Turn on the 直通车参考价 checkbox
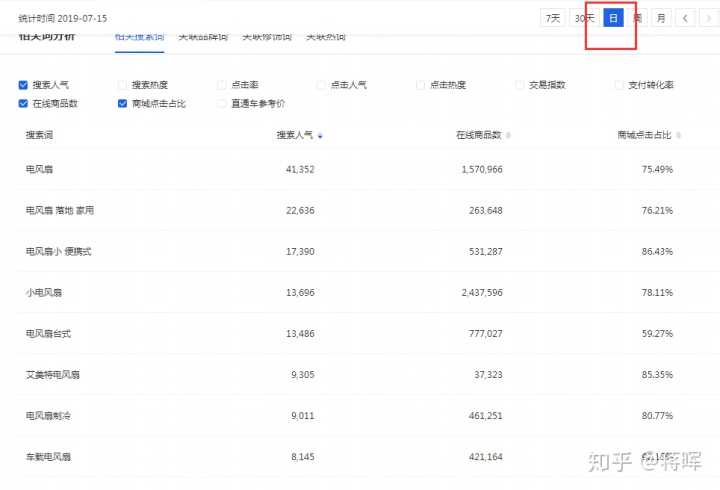Image resolution: width=720 pixels, height=490 pixels. tap(222, 103)
